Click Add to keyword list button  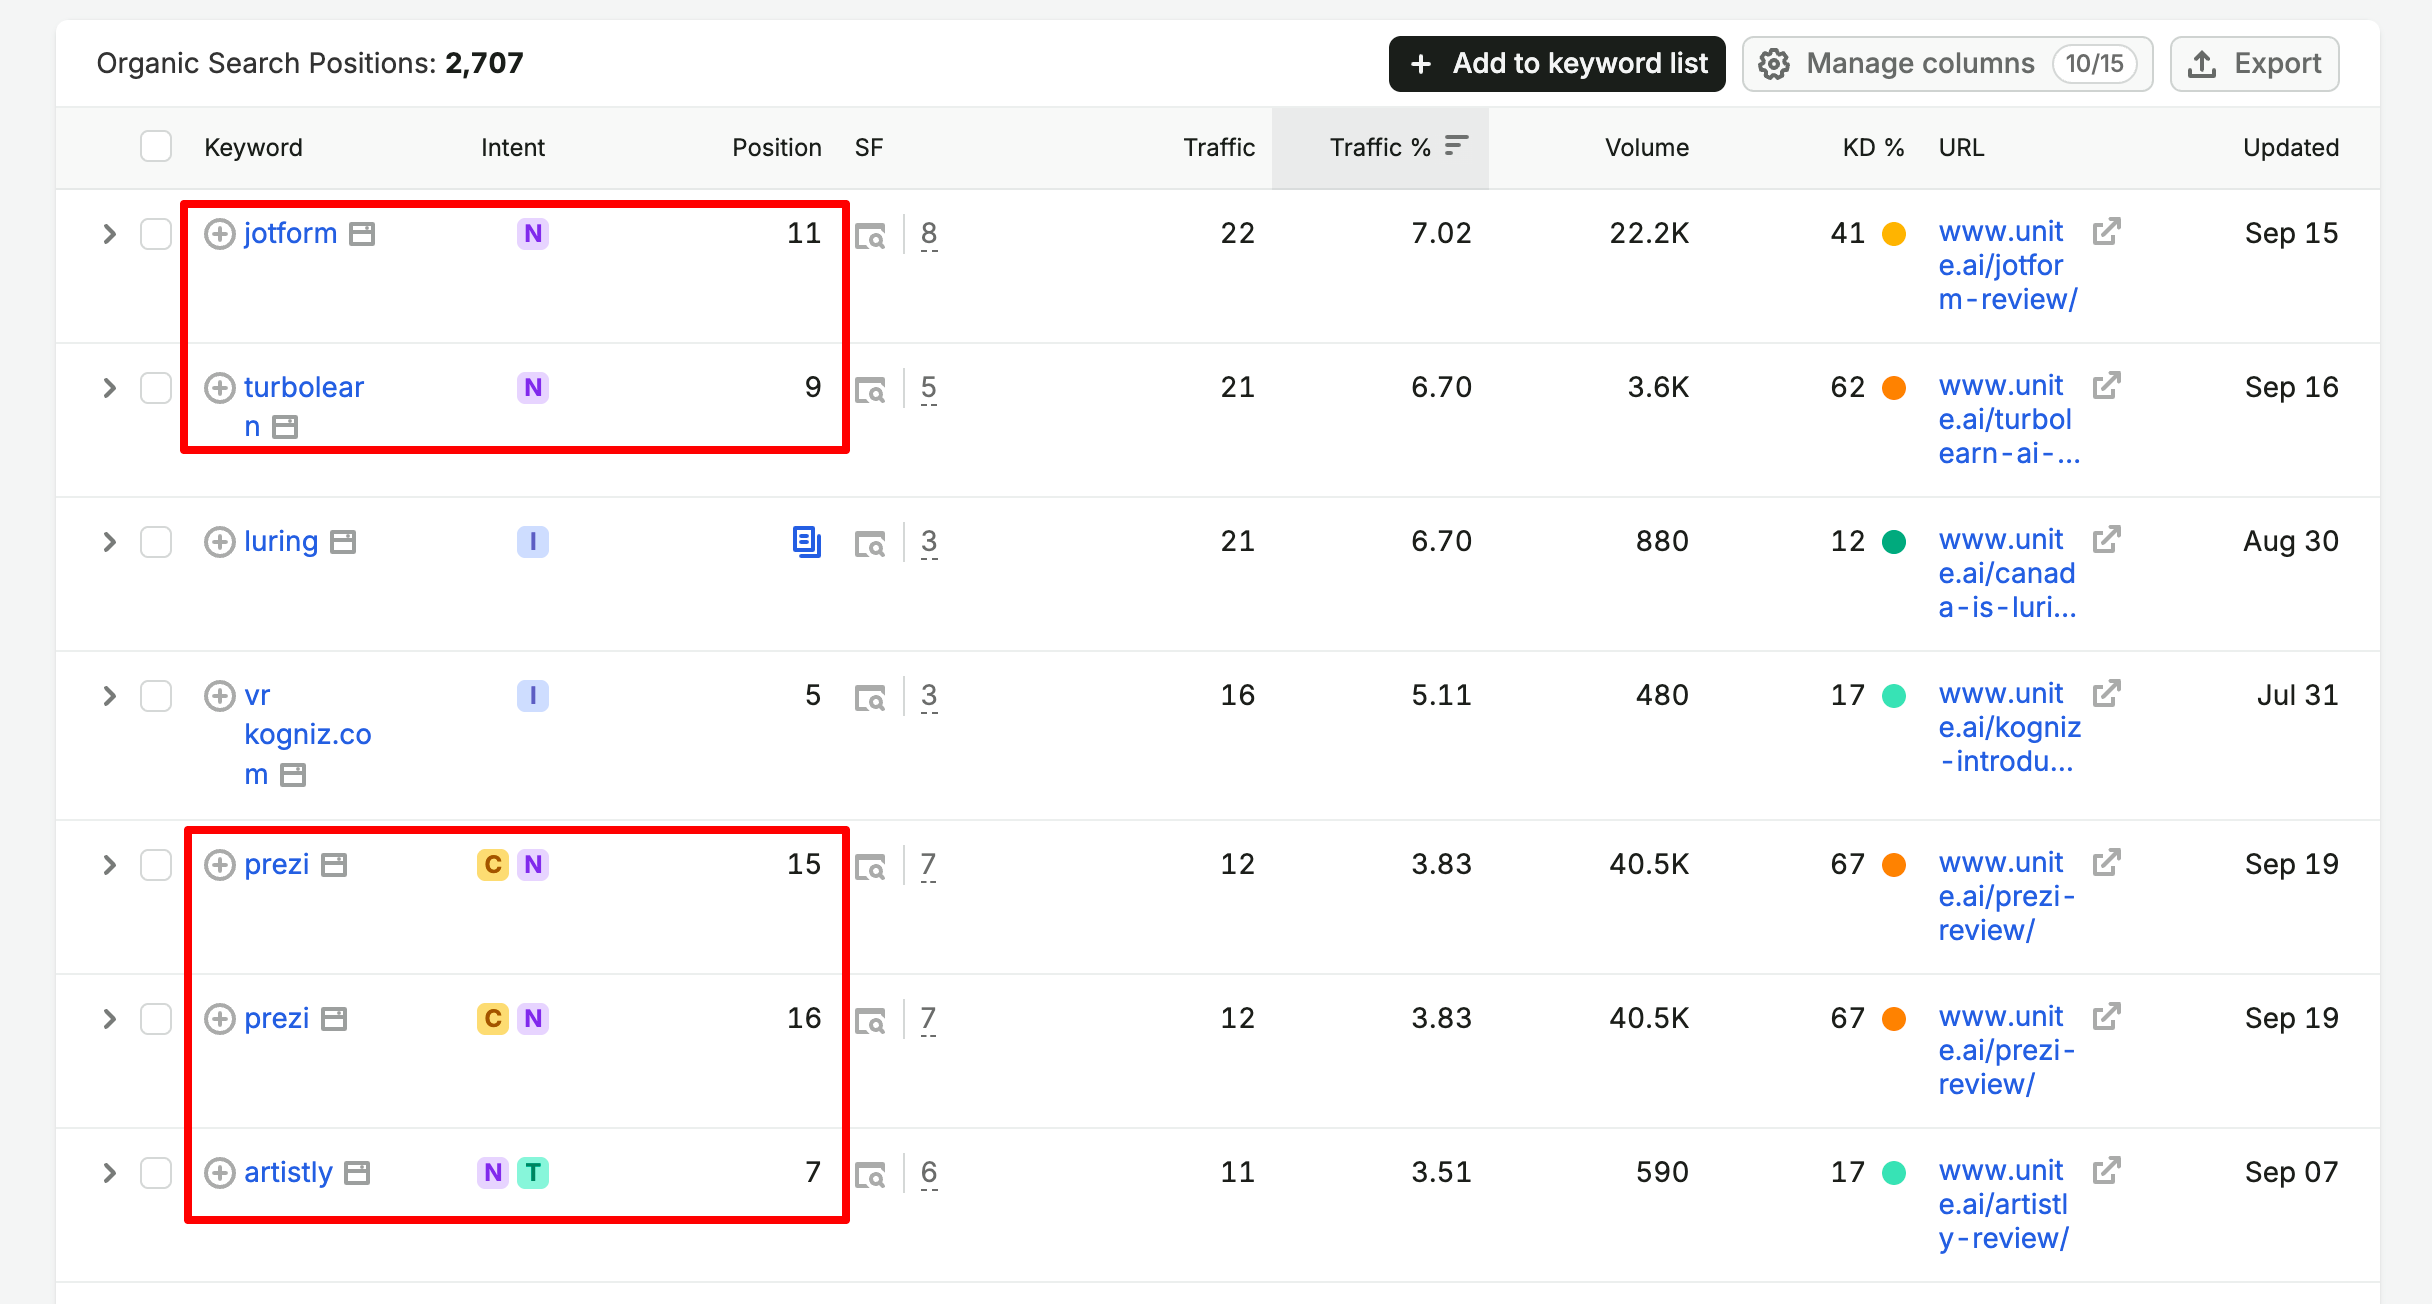pyautogui.click(x=1557, y=64)
